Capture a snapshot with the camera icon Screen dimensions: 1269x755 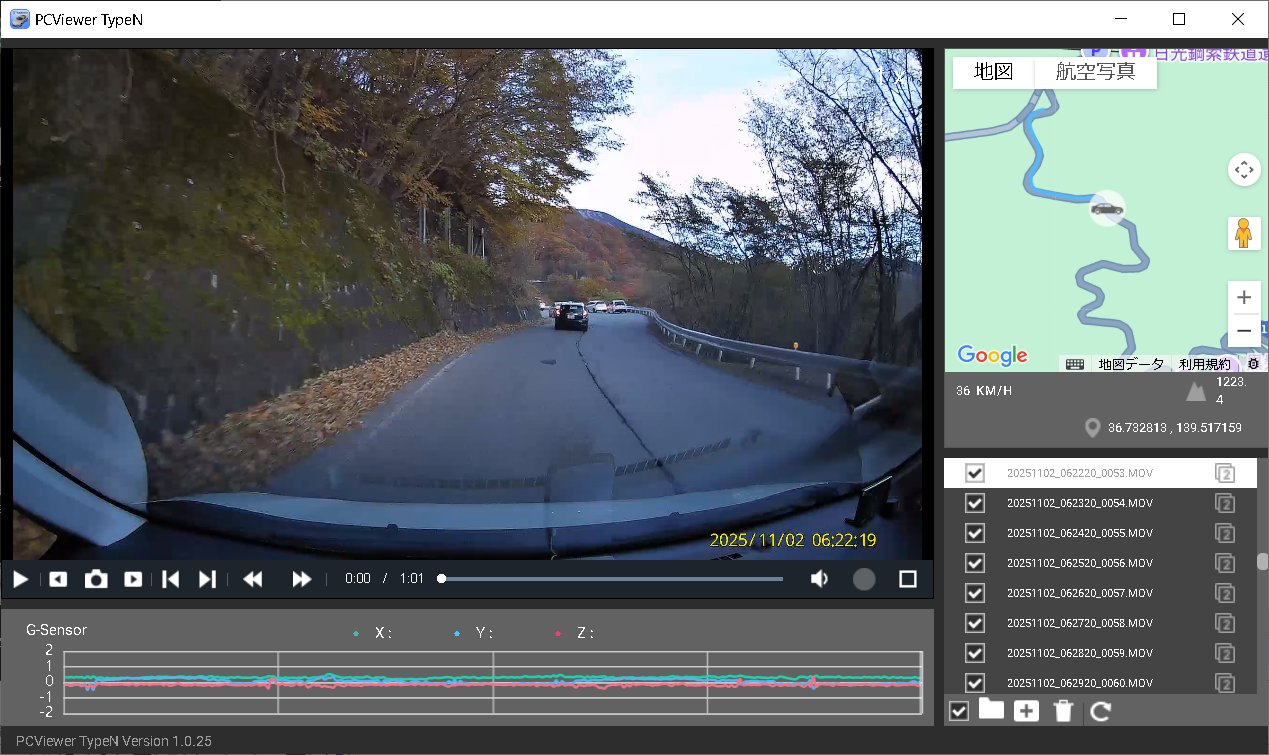[96, 579]
